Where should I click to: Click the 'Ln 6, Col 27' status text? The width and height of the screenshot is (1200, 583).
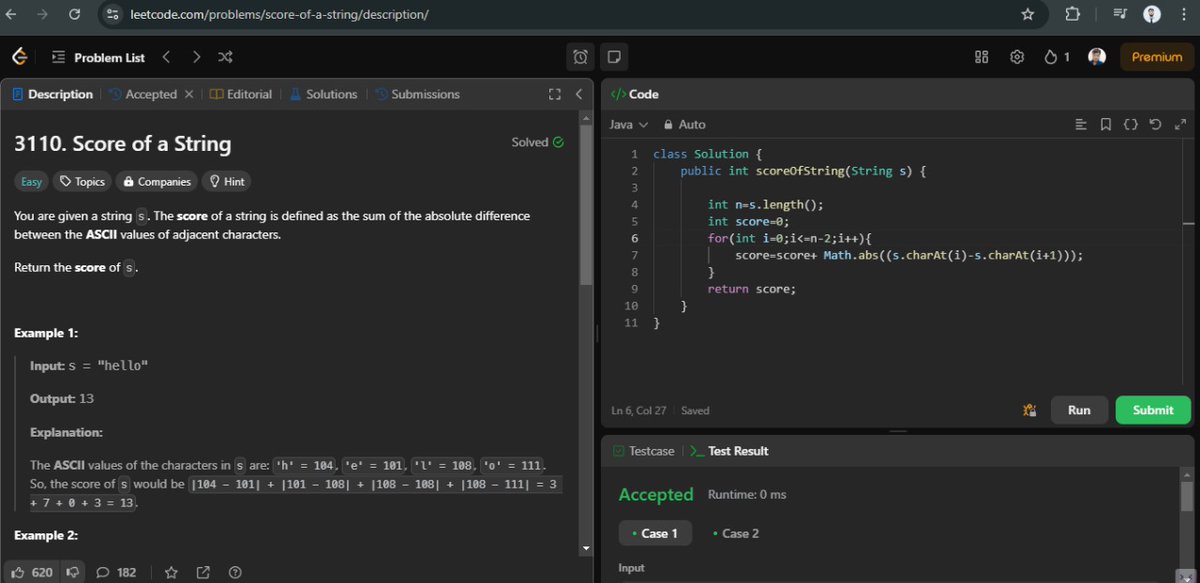[x=640, y=410]
